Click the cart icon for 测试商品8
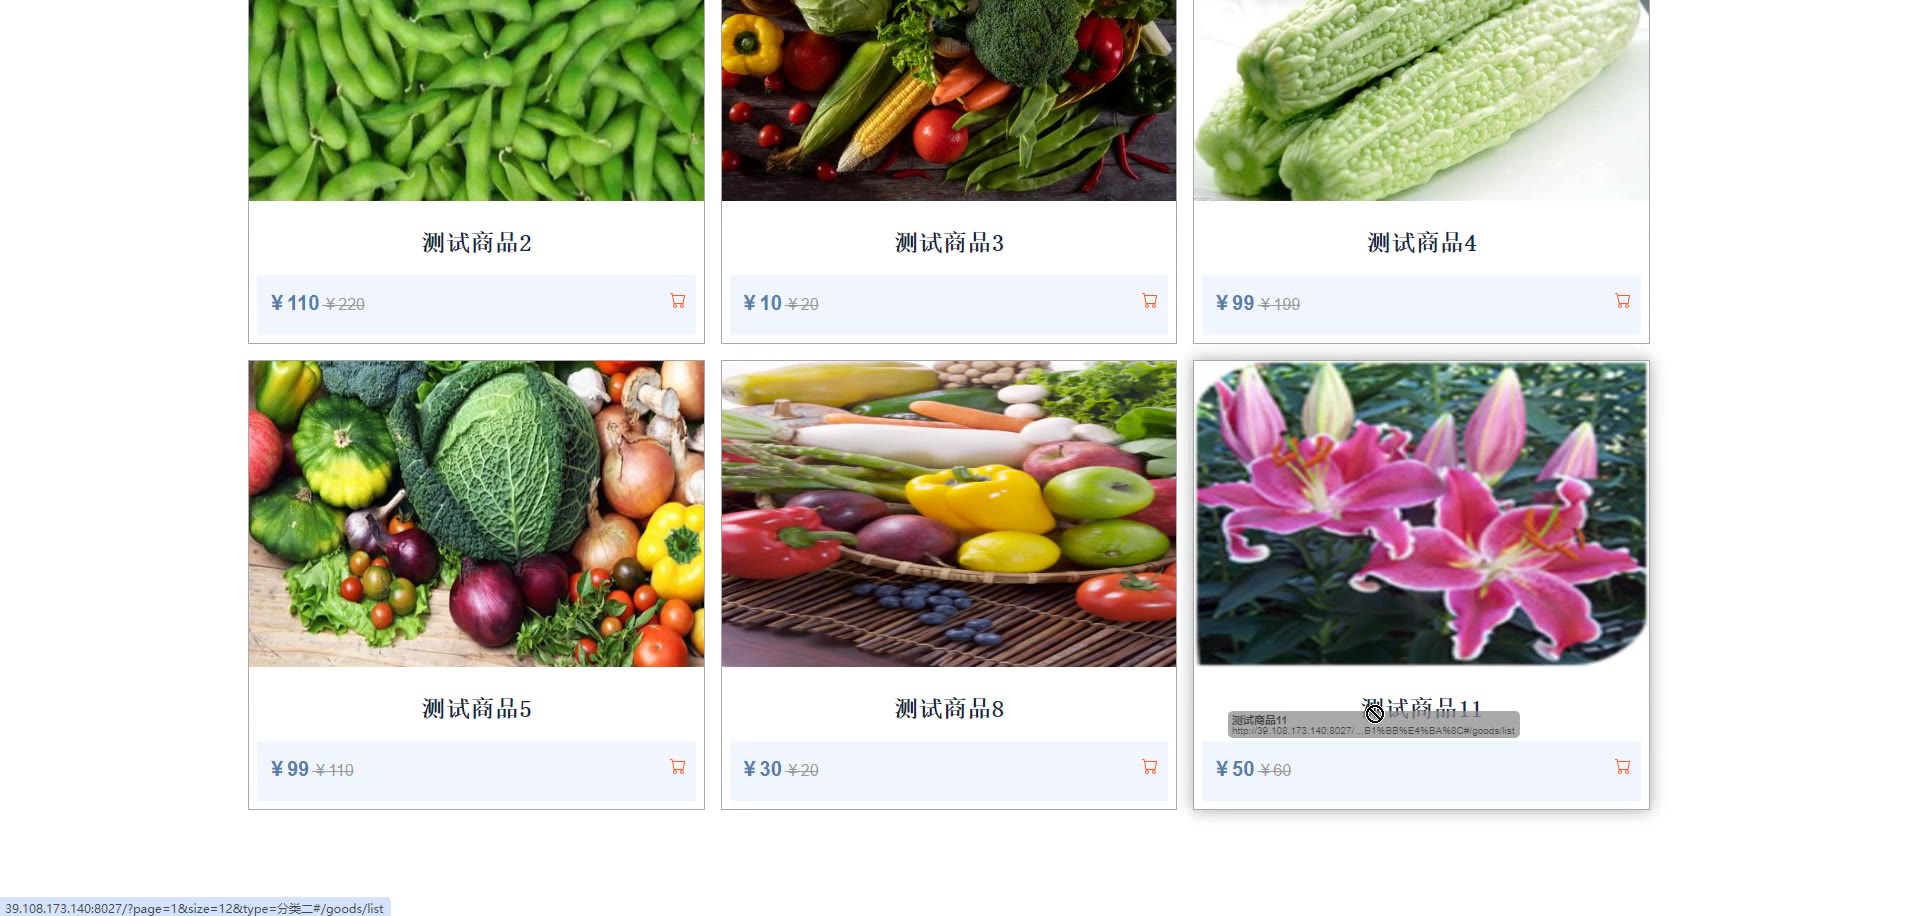The width and height of the screenshot is (1912, 916). (x=1150, y=767)
